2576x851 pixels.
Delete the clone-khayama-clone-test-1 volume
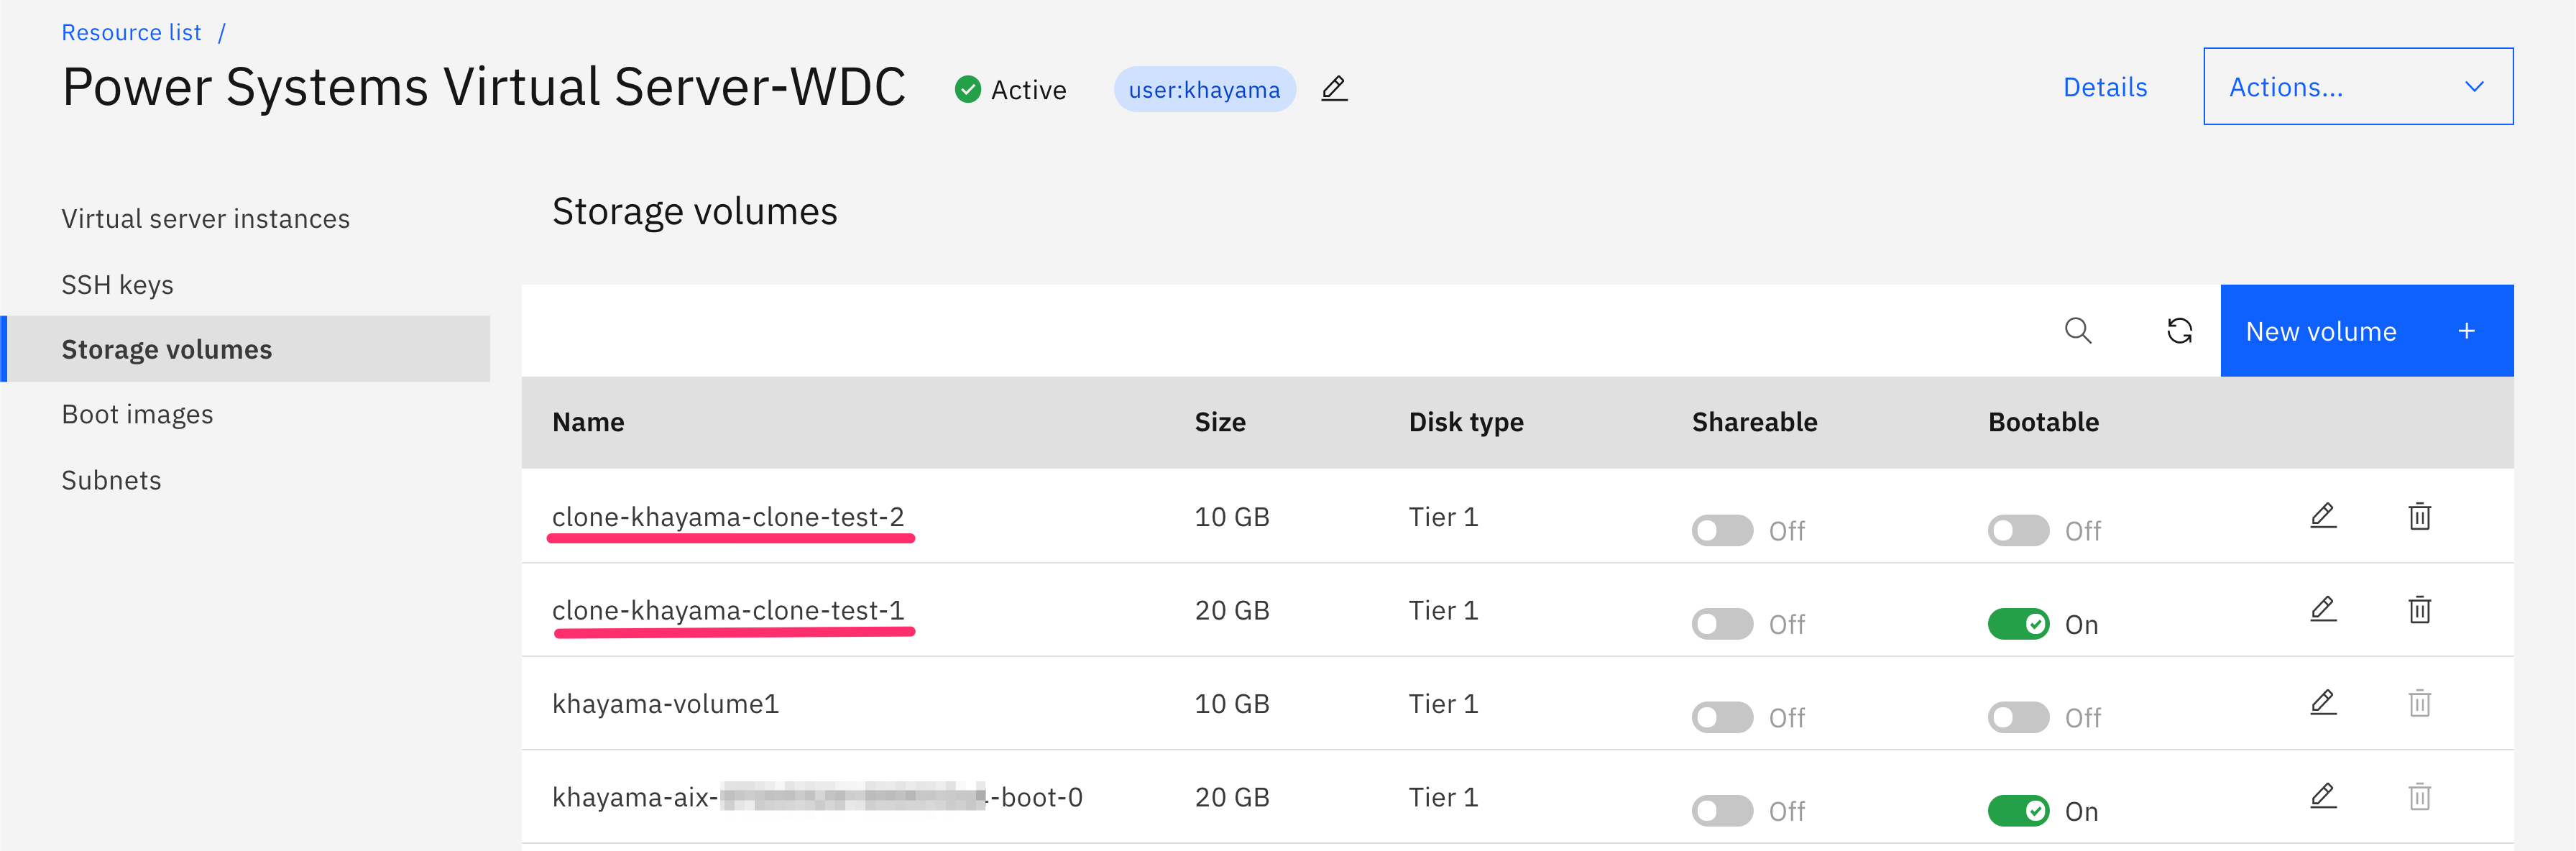click(x=2419, y=609)
